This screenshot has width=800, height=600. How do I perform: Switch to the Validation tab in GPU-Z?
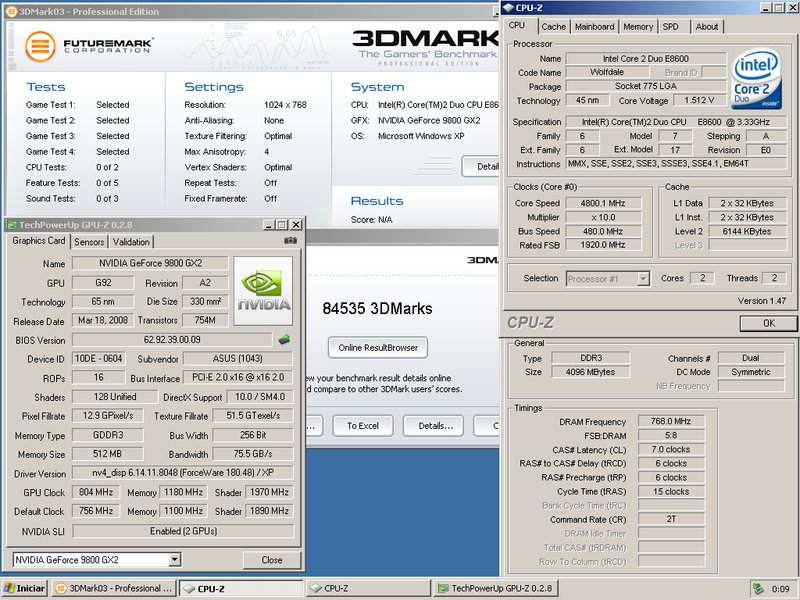131,242
